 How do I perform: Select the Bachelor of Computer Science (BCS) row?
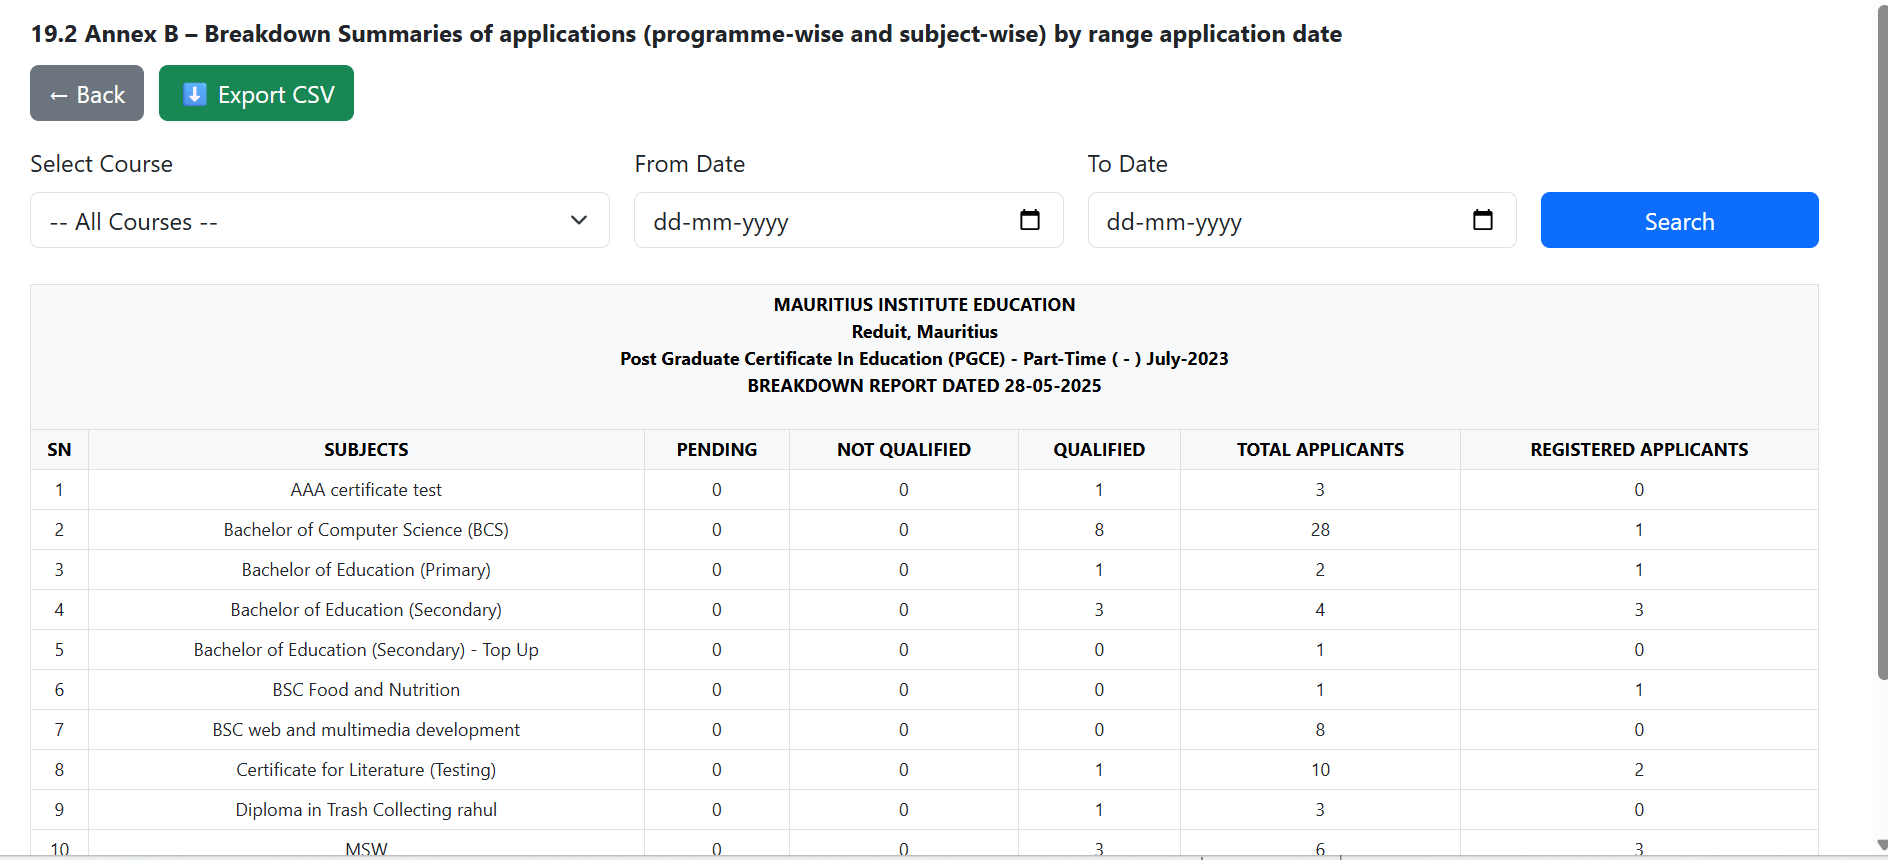point(366,530)
